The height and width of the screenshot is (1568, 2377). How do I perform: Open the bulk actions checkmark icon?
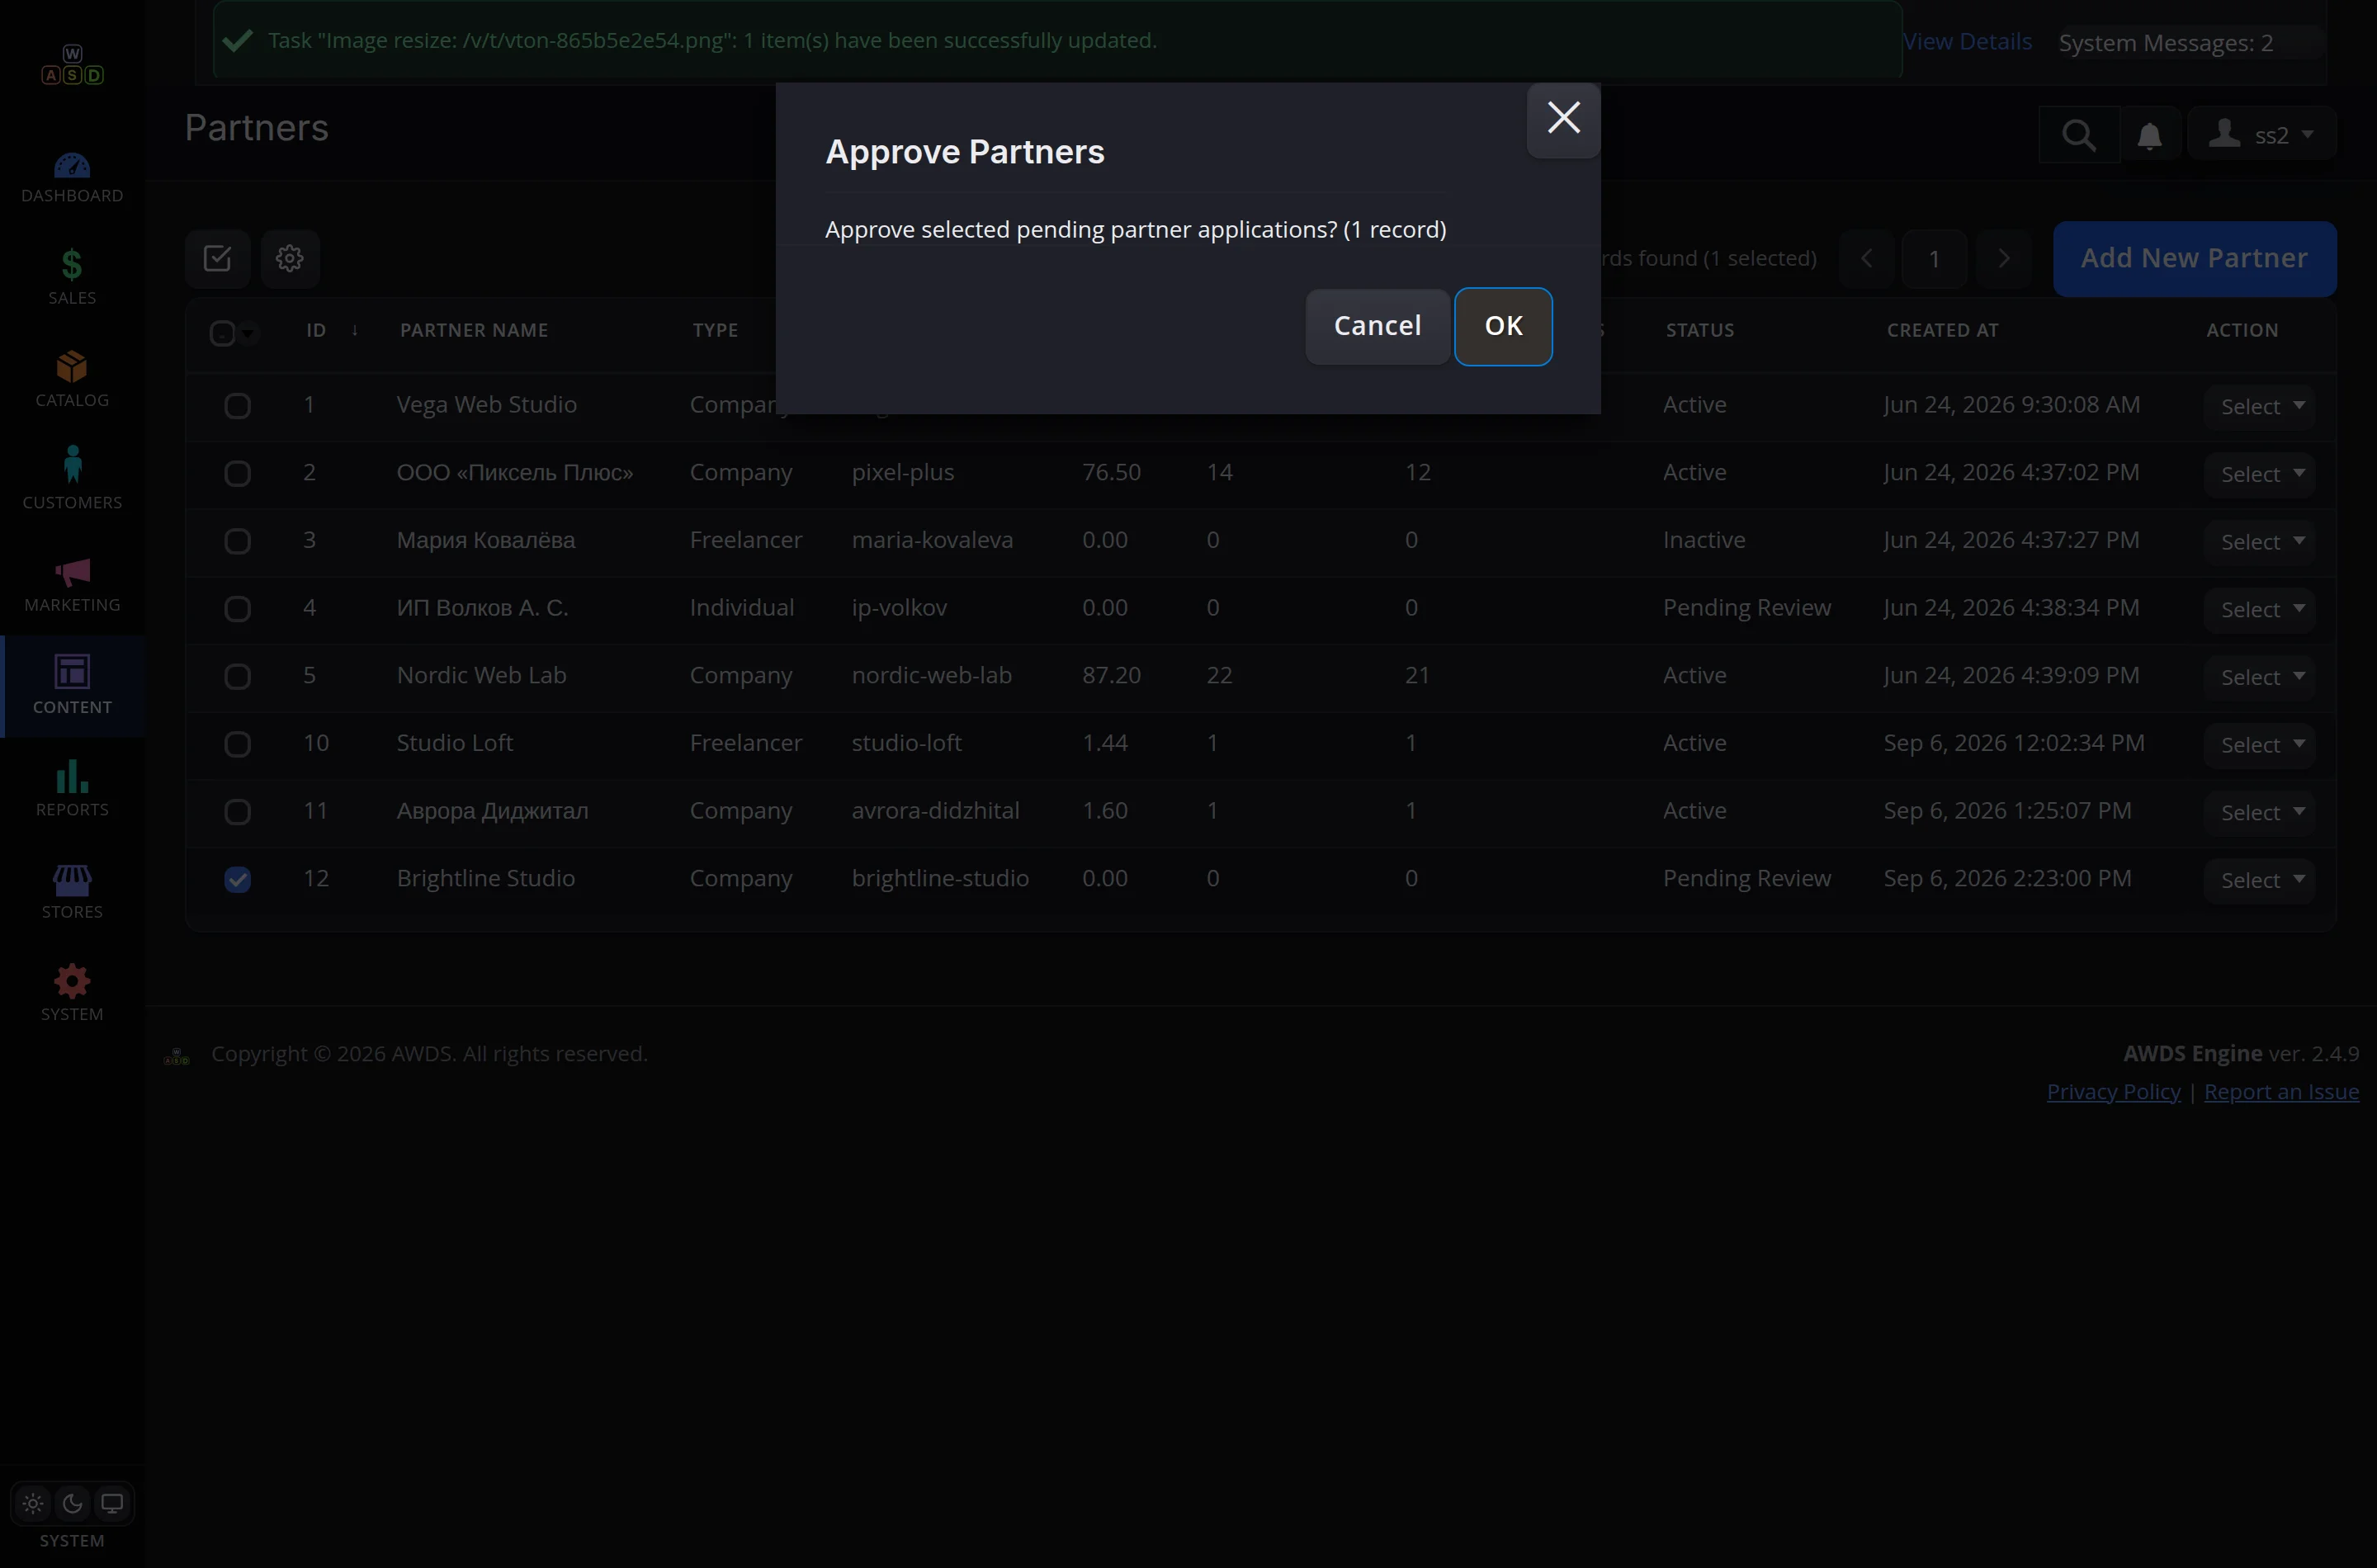pos(217,258)
